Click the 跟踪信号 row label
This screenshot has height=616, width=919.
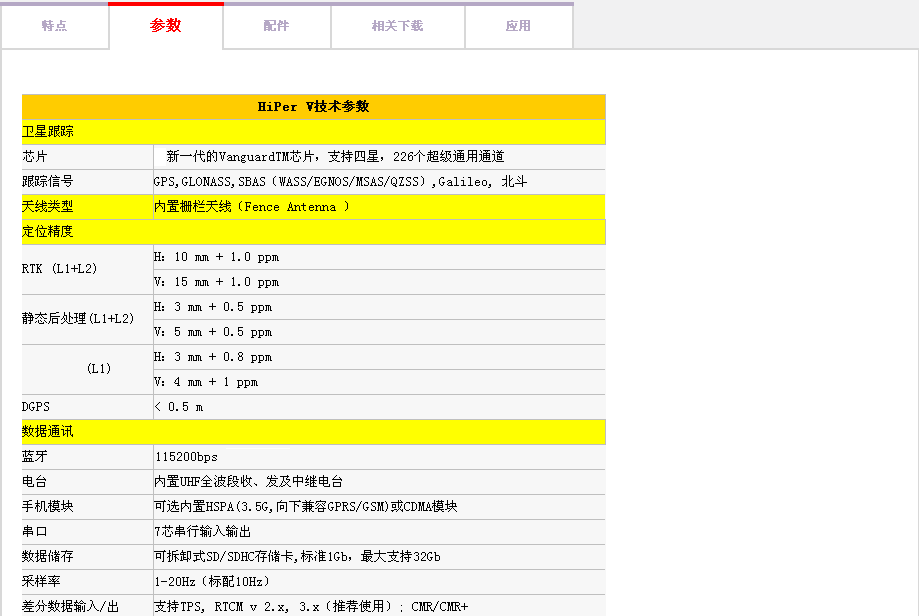click(48, 182)
